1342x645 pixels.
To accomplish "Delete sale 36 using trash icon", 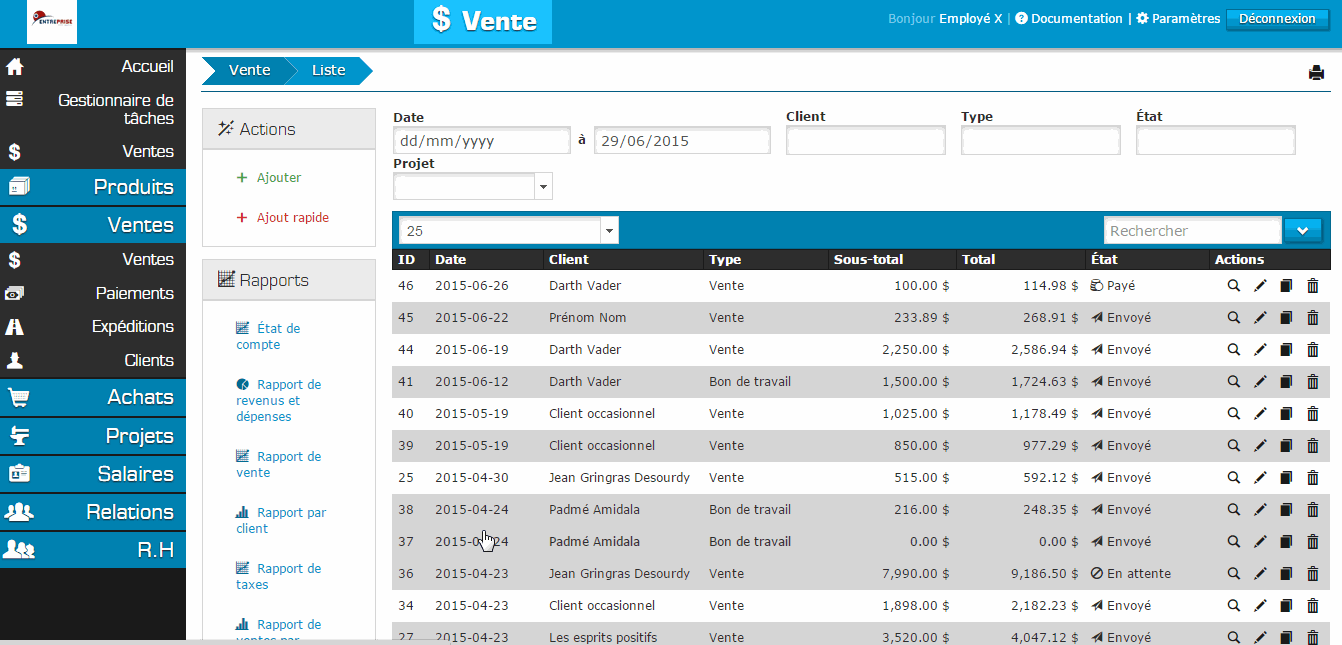I will [1313, 574].
